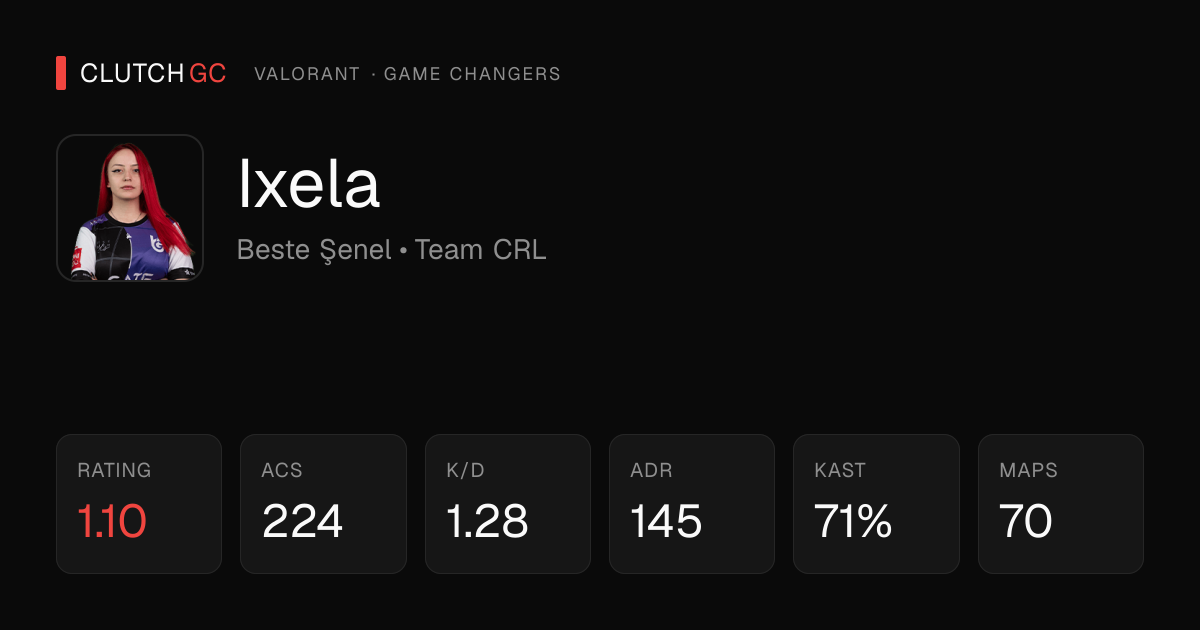Click the 145 ADR value
The width and height of the screenshot is (1200, 630).
tap(667, 521)
